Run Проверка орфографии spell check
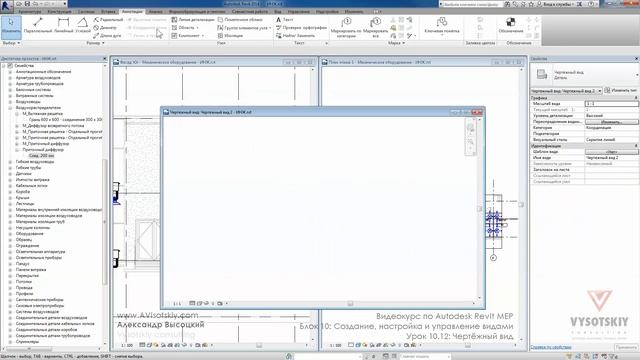640x360 pixels. pyautogui.click(x=301, y=28)
